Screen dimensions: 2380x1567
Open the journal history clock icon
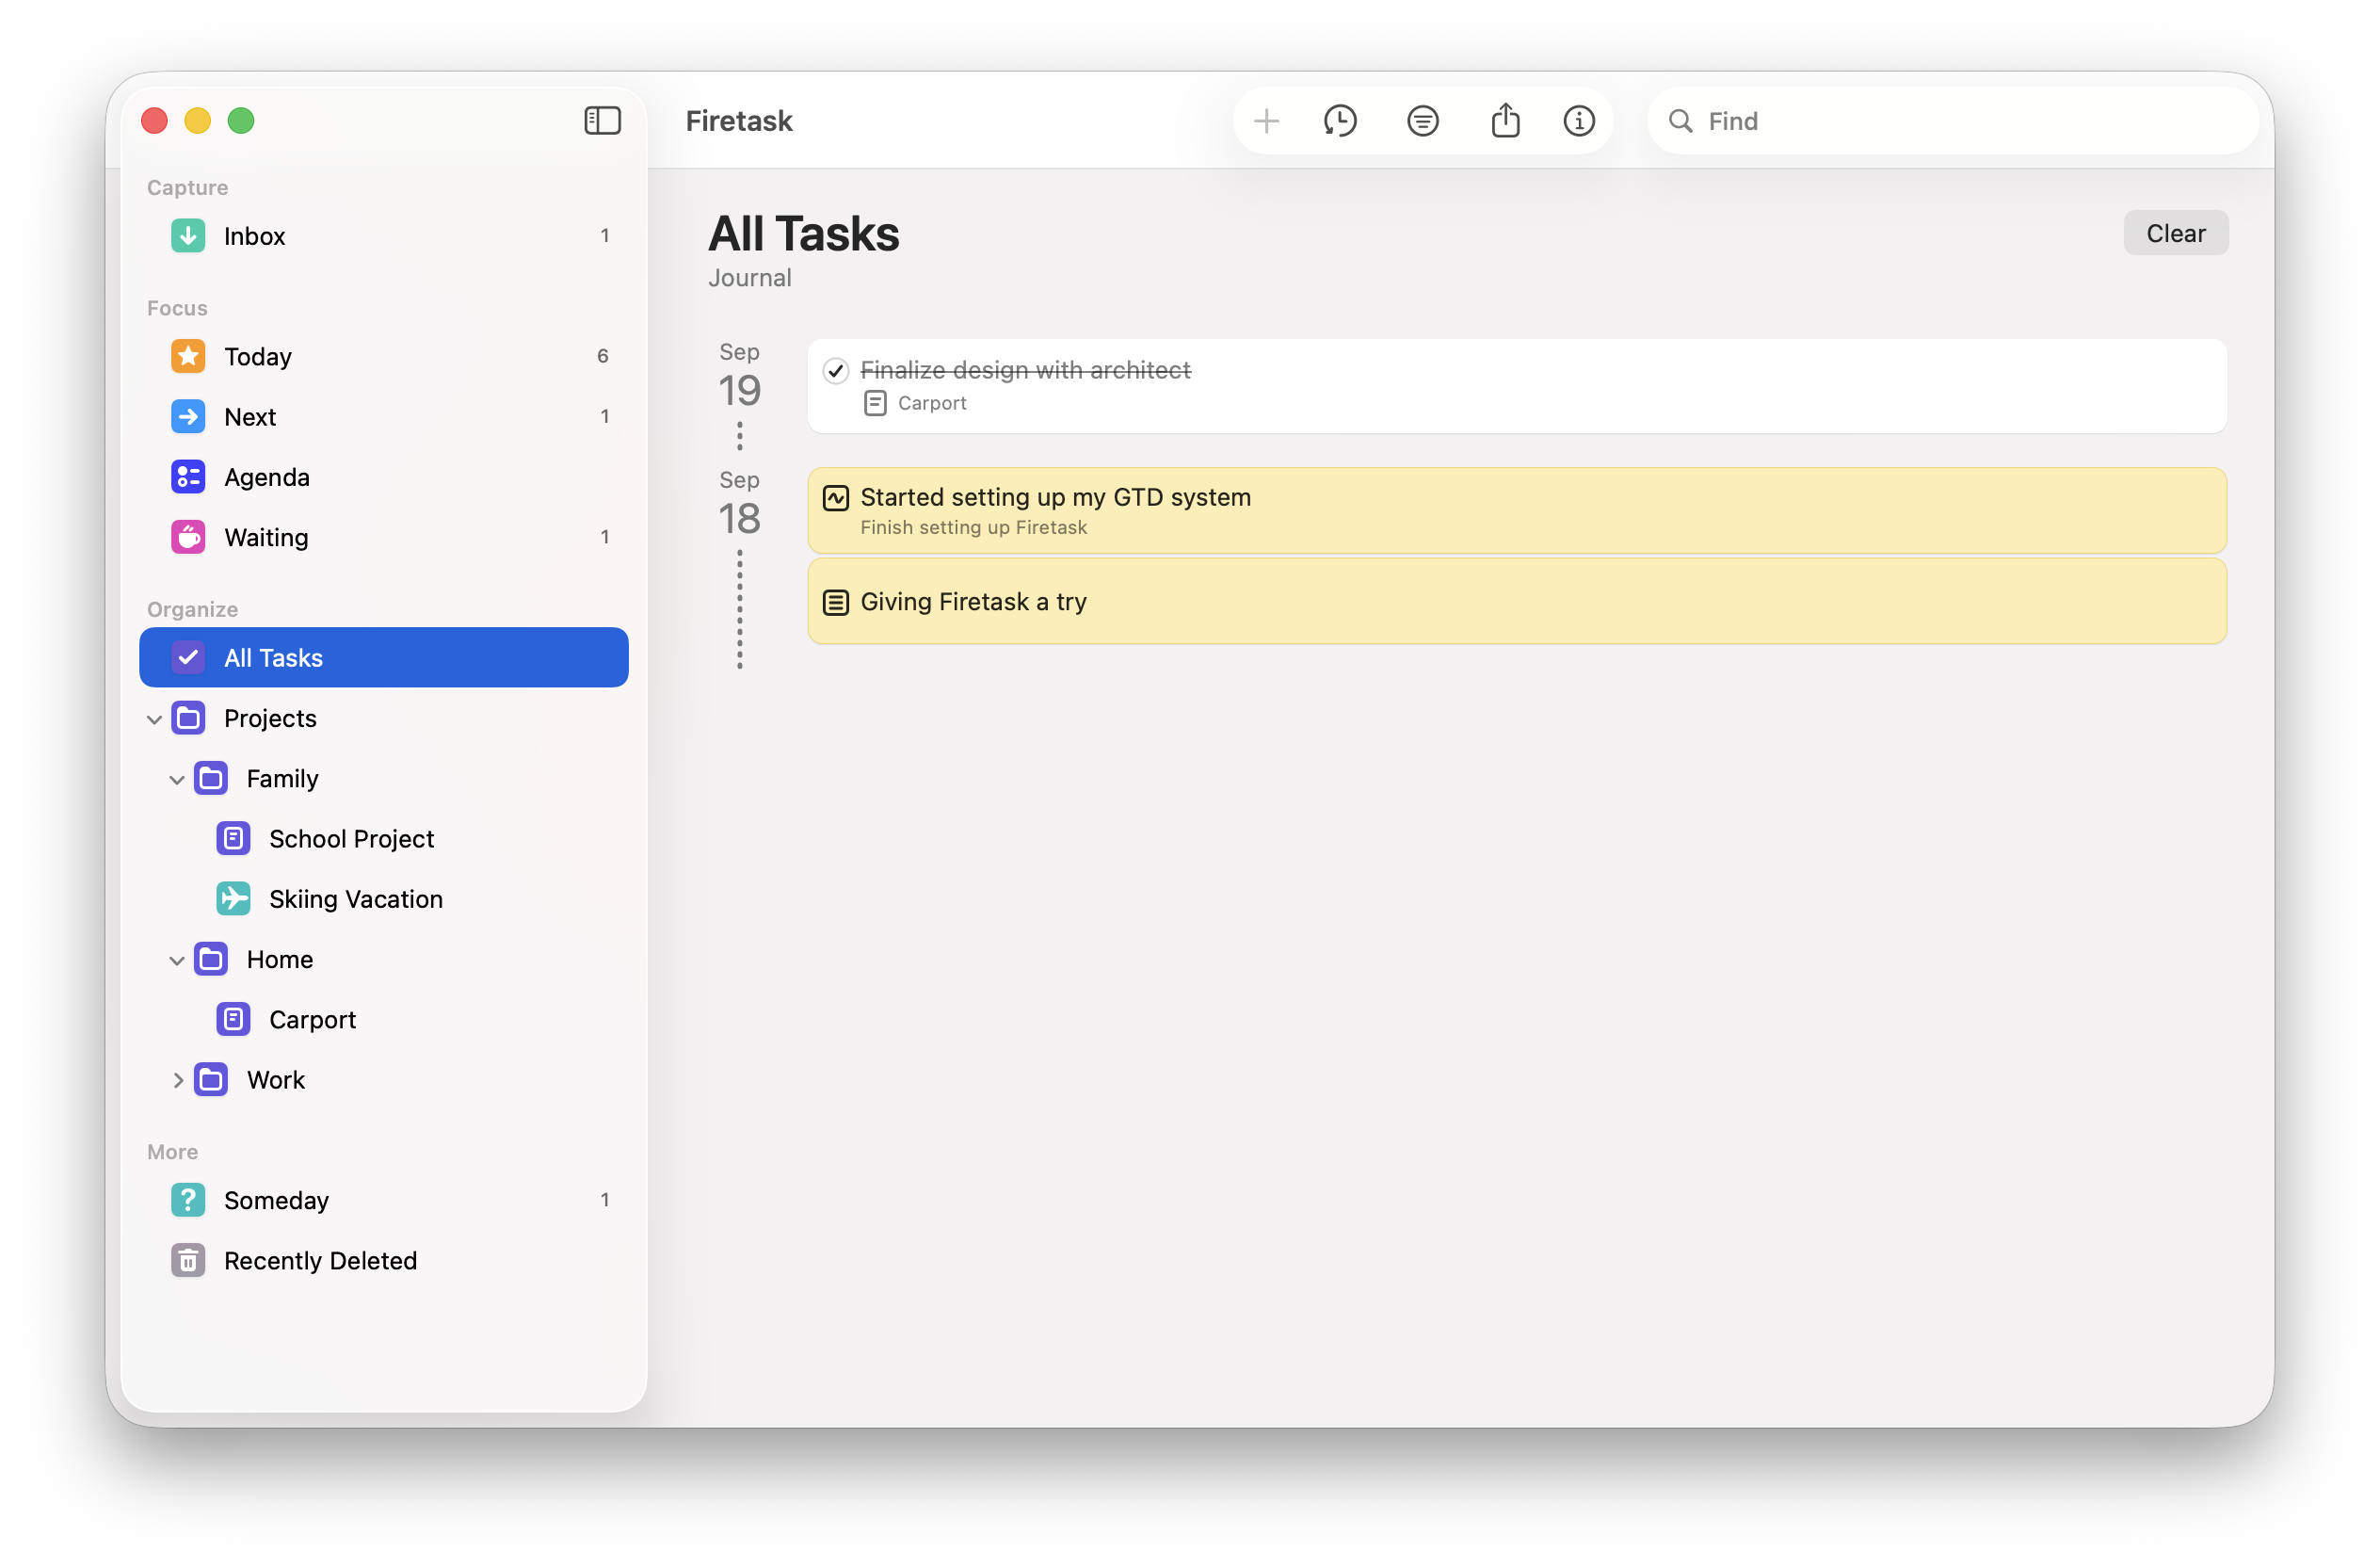point(1340,121)
